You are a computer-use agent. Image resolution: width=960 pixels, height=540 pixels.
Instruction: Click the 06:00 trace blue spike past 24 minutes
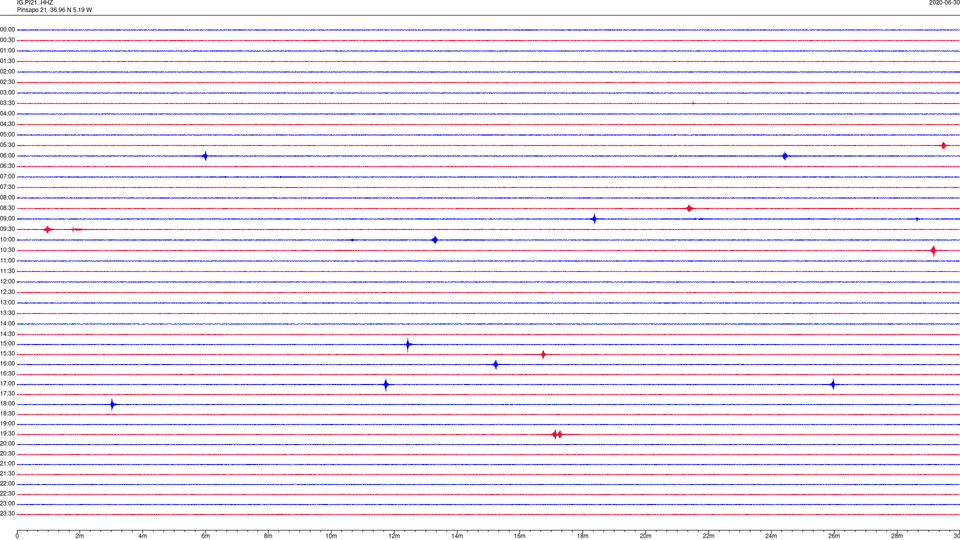[785, 156]
